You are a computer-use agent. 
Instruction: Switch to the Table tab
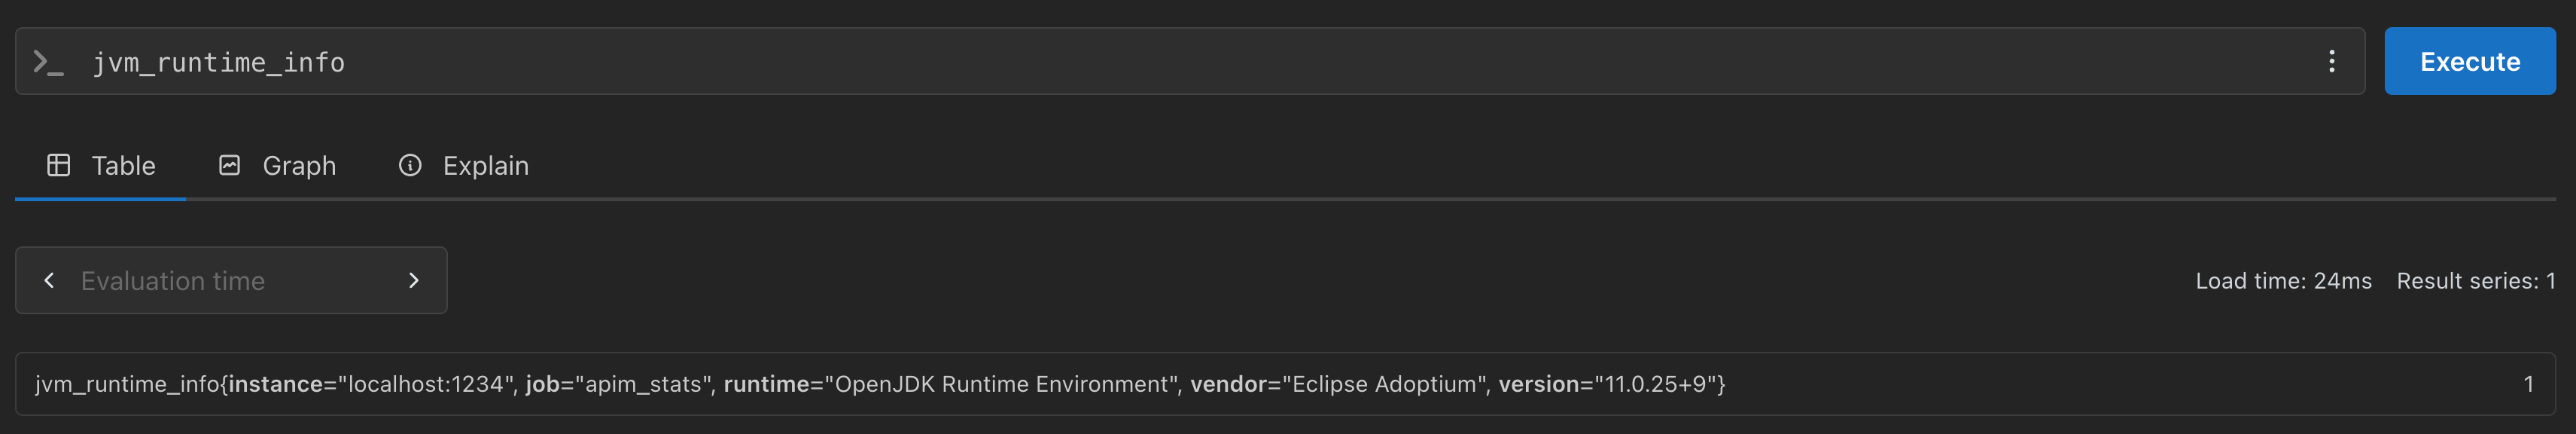pyautogui.click(x=101, y=166)
